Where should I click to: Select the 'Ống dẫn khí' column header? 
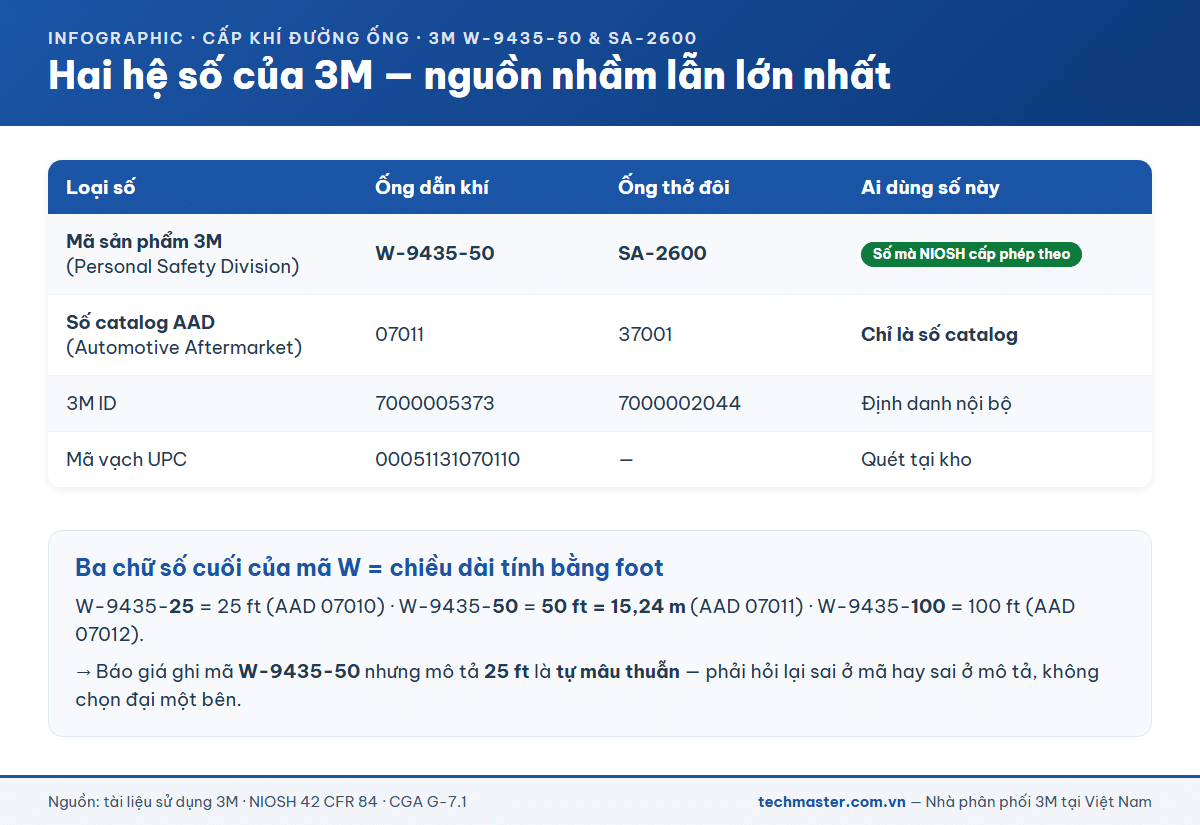pyautogui.click(x=432, y=187)
